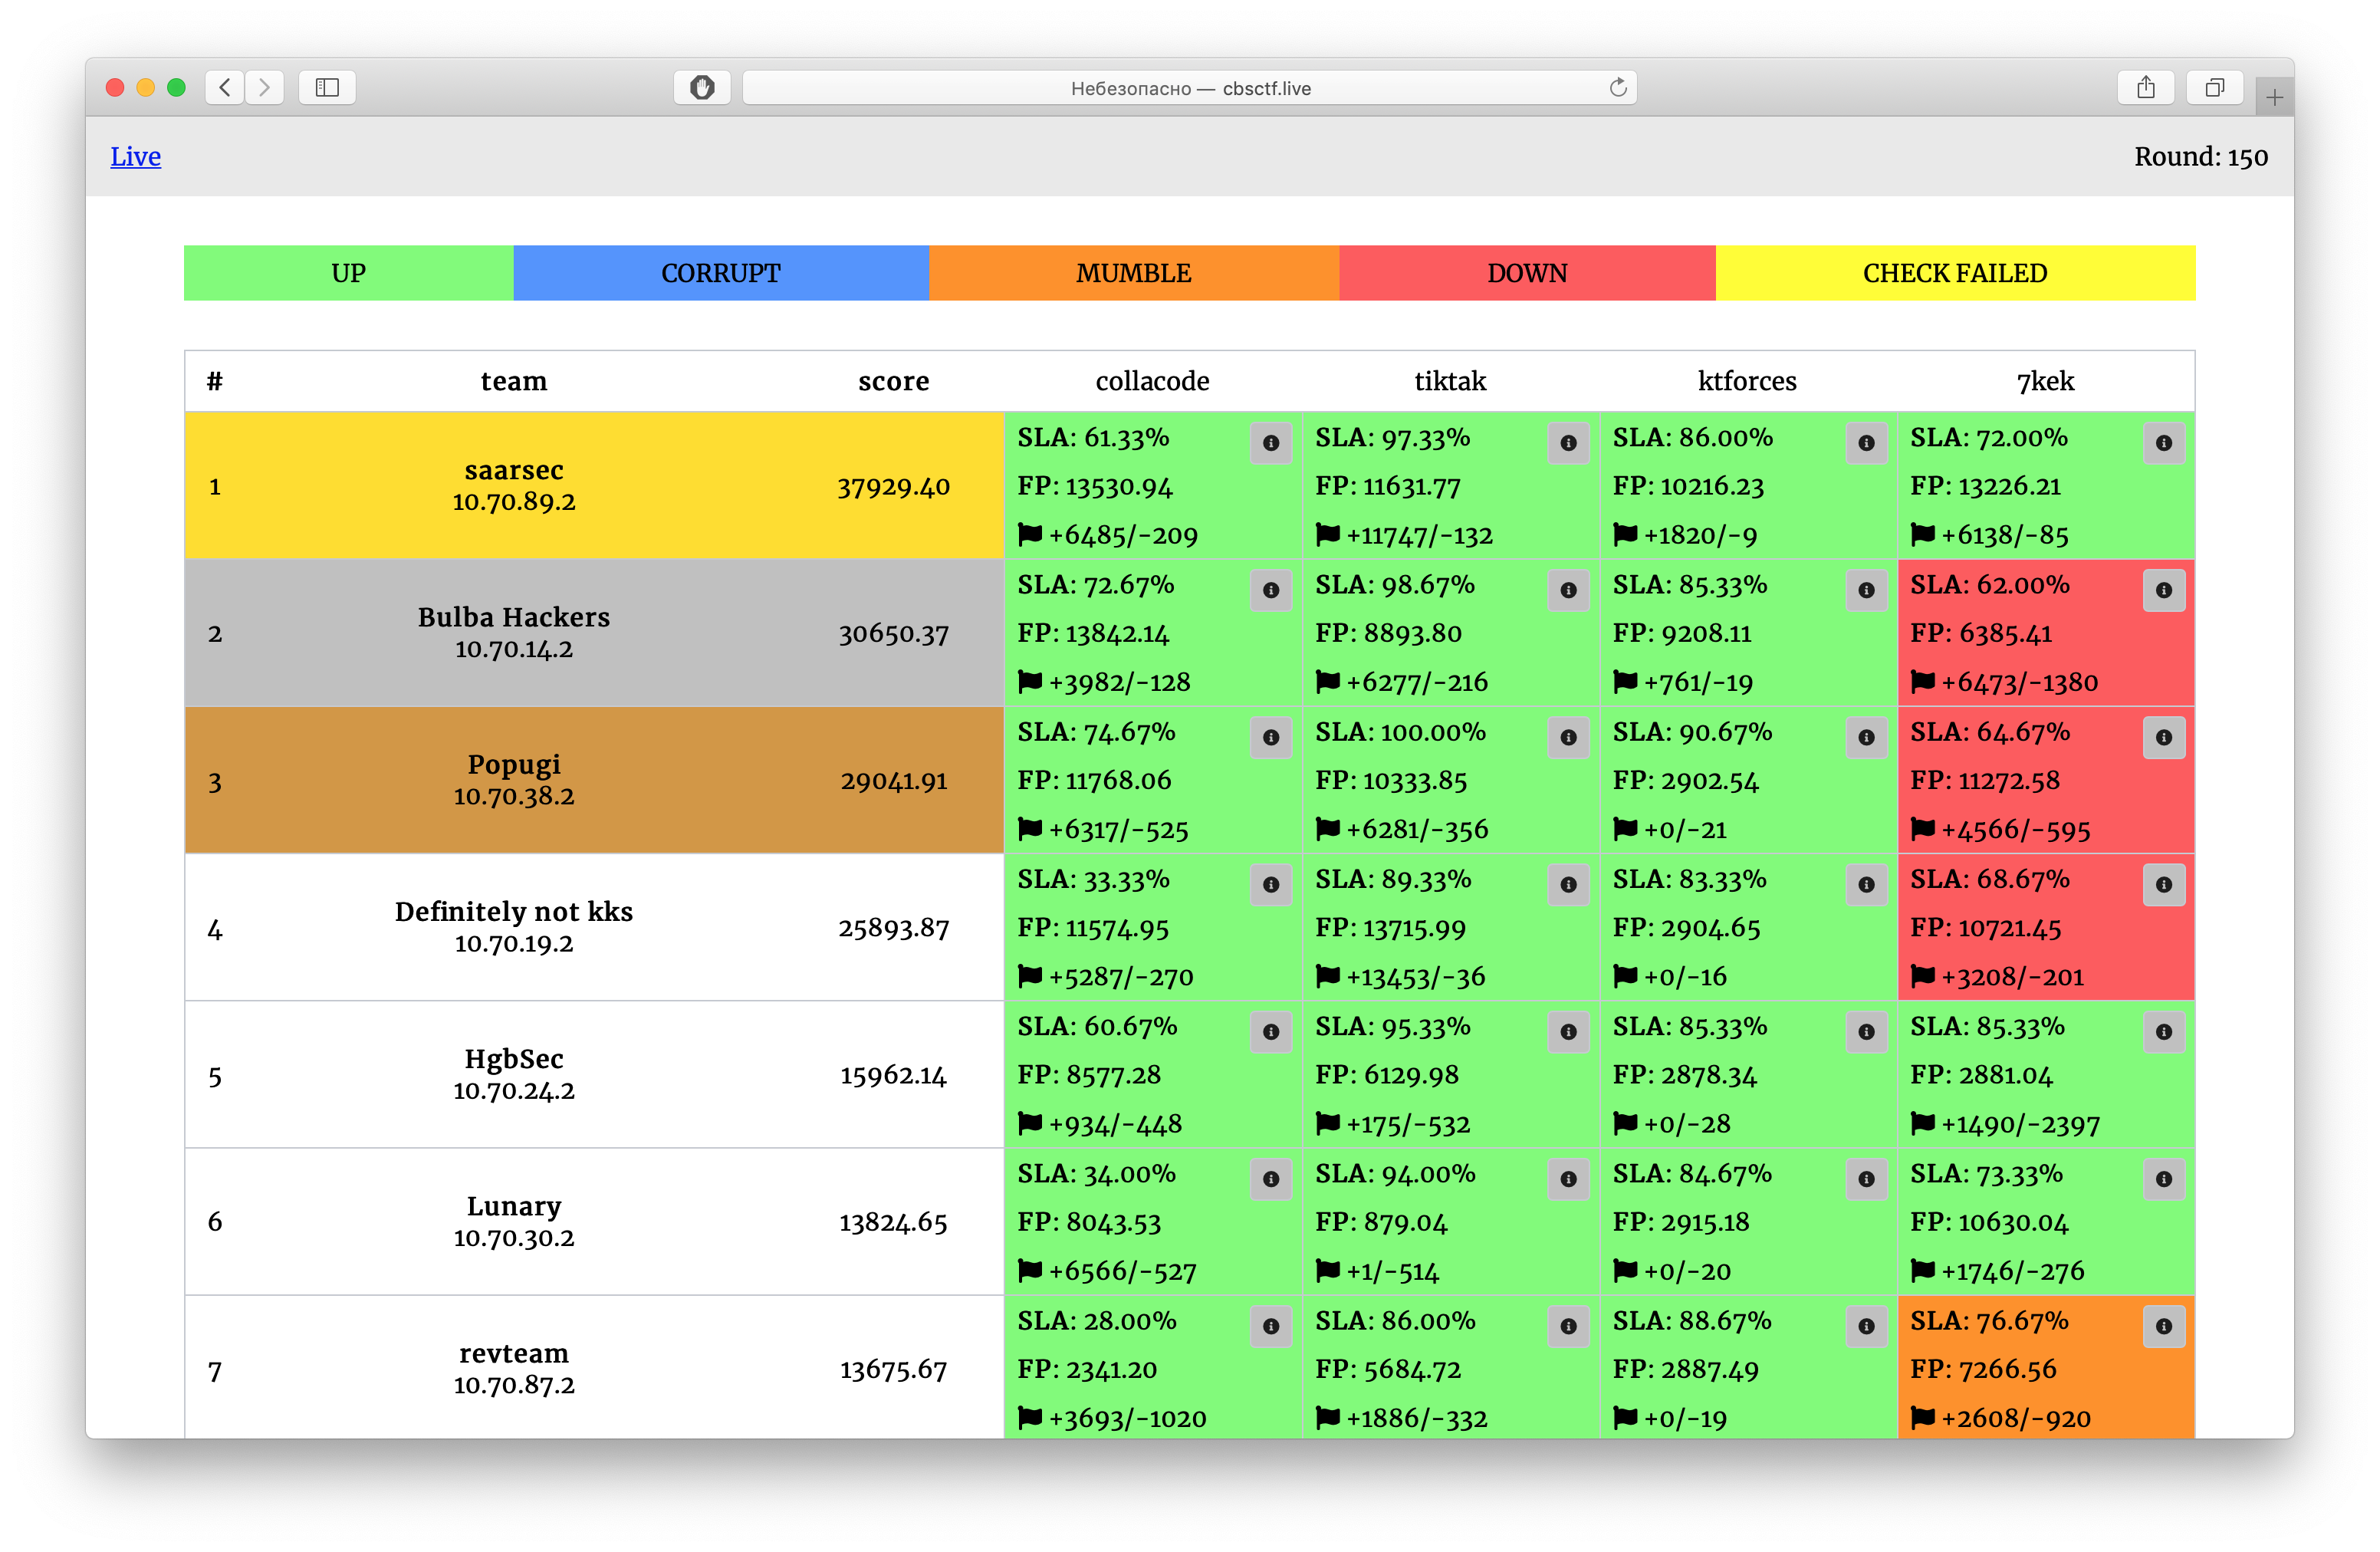Click the score column header
The image size is (2380, 1552).
893,381
